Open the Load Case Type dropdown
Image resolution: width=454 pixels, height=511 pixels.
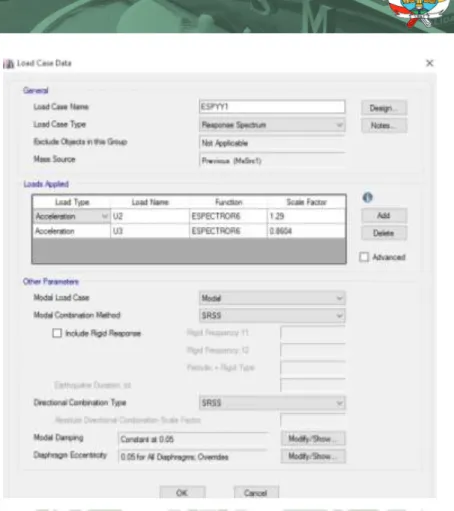coord(272,125)
